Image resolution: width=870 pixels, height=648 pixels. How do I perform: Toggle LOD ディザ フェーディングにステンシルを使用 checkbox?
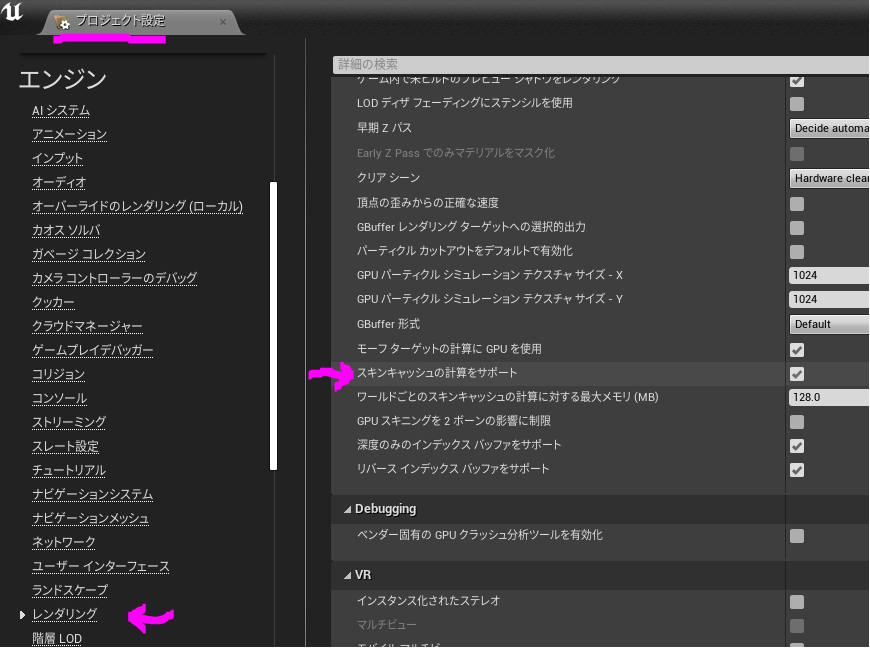pyautogui.click(x=797, y=104)
